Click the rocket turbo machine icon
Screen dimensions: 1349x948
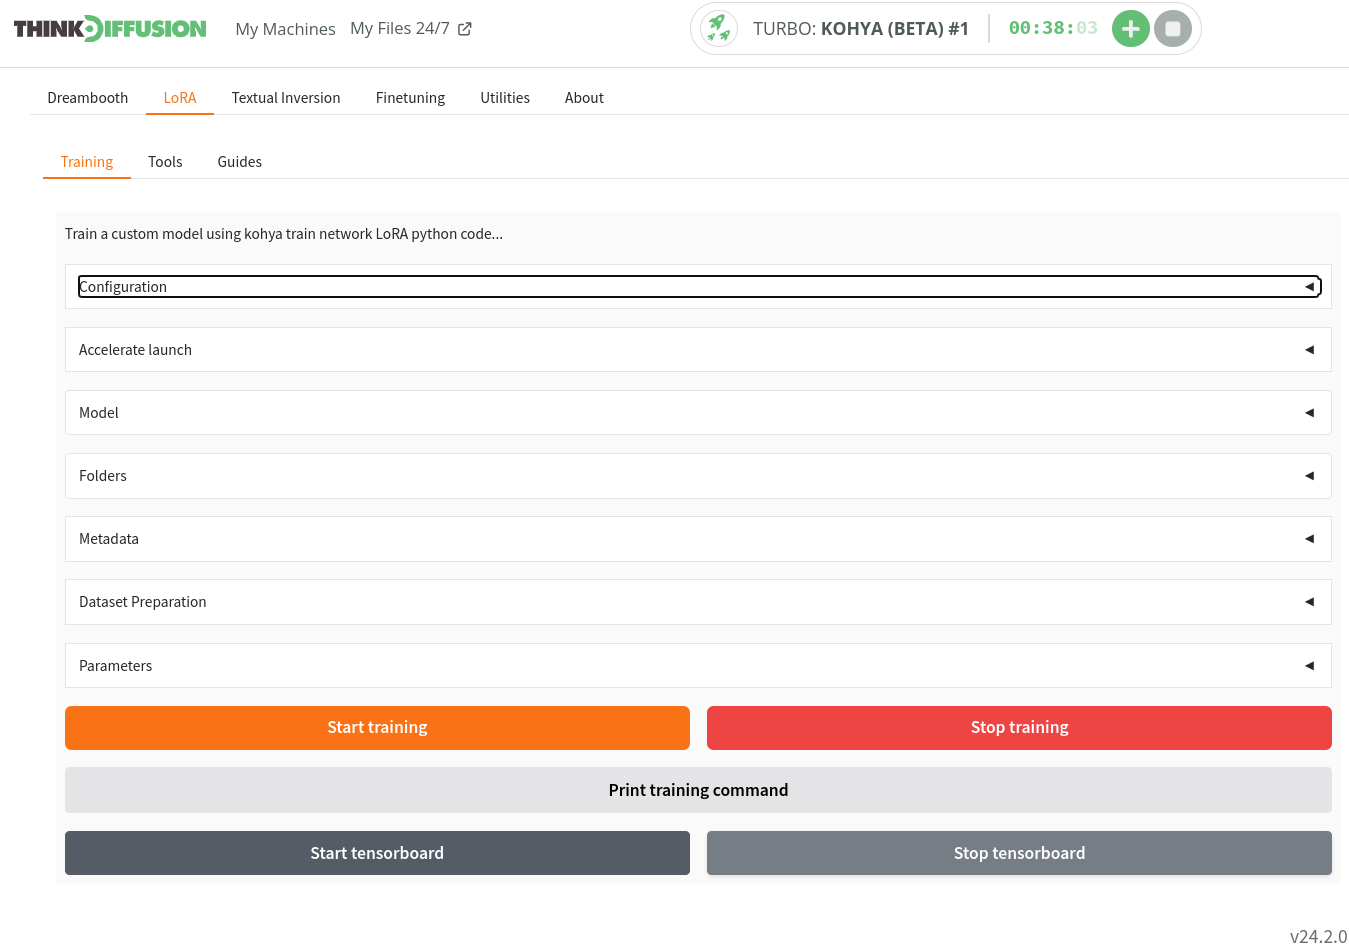[x=718, y=28]
